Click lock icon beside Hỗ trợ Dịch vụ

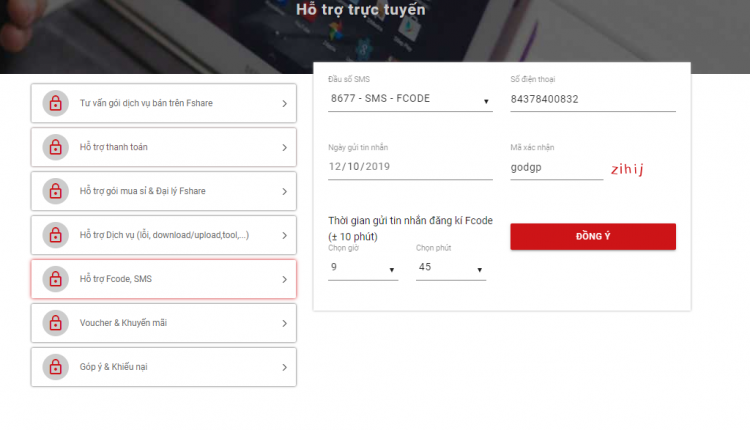(x=55, y=235)
